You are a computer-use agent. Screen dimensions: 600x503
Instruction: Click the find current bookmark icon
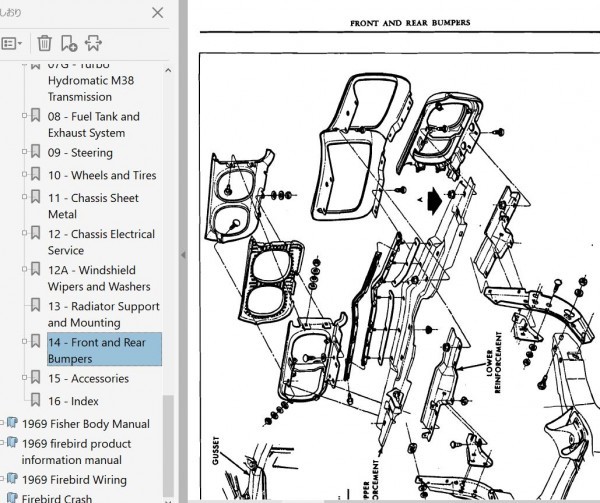point(93,43)
